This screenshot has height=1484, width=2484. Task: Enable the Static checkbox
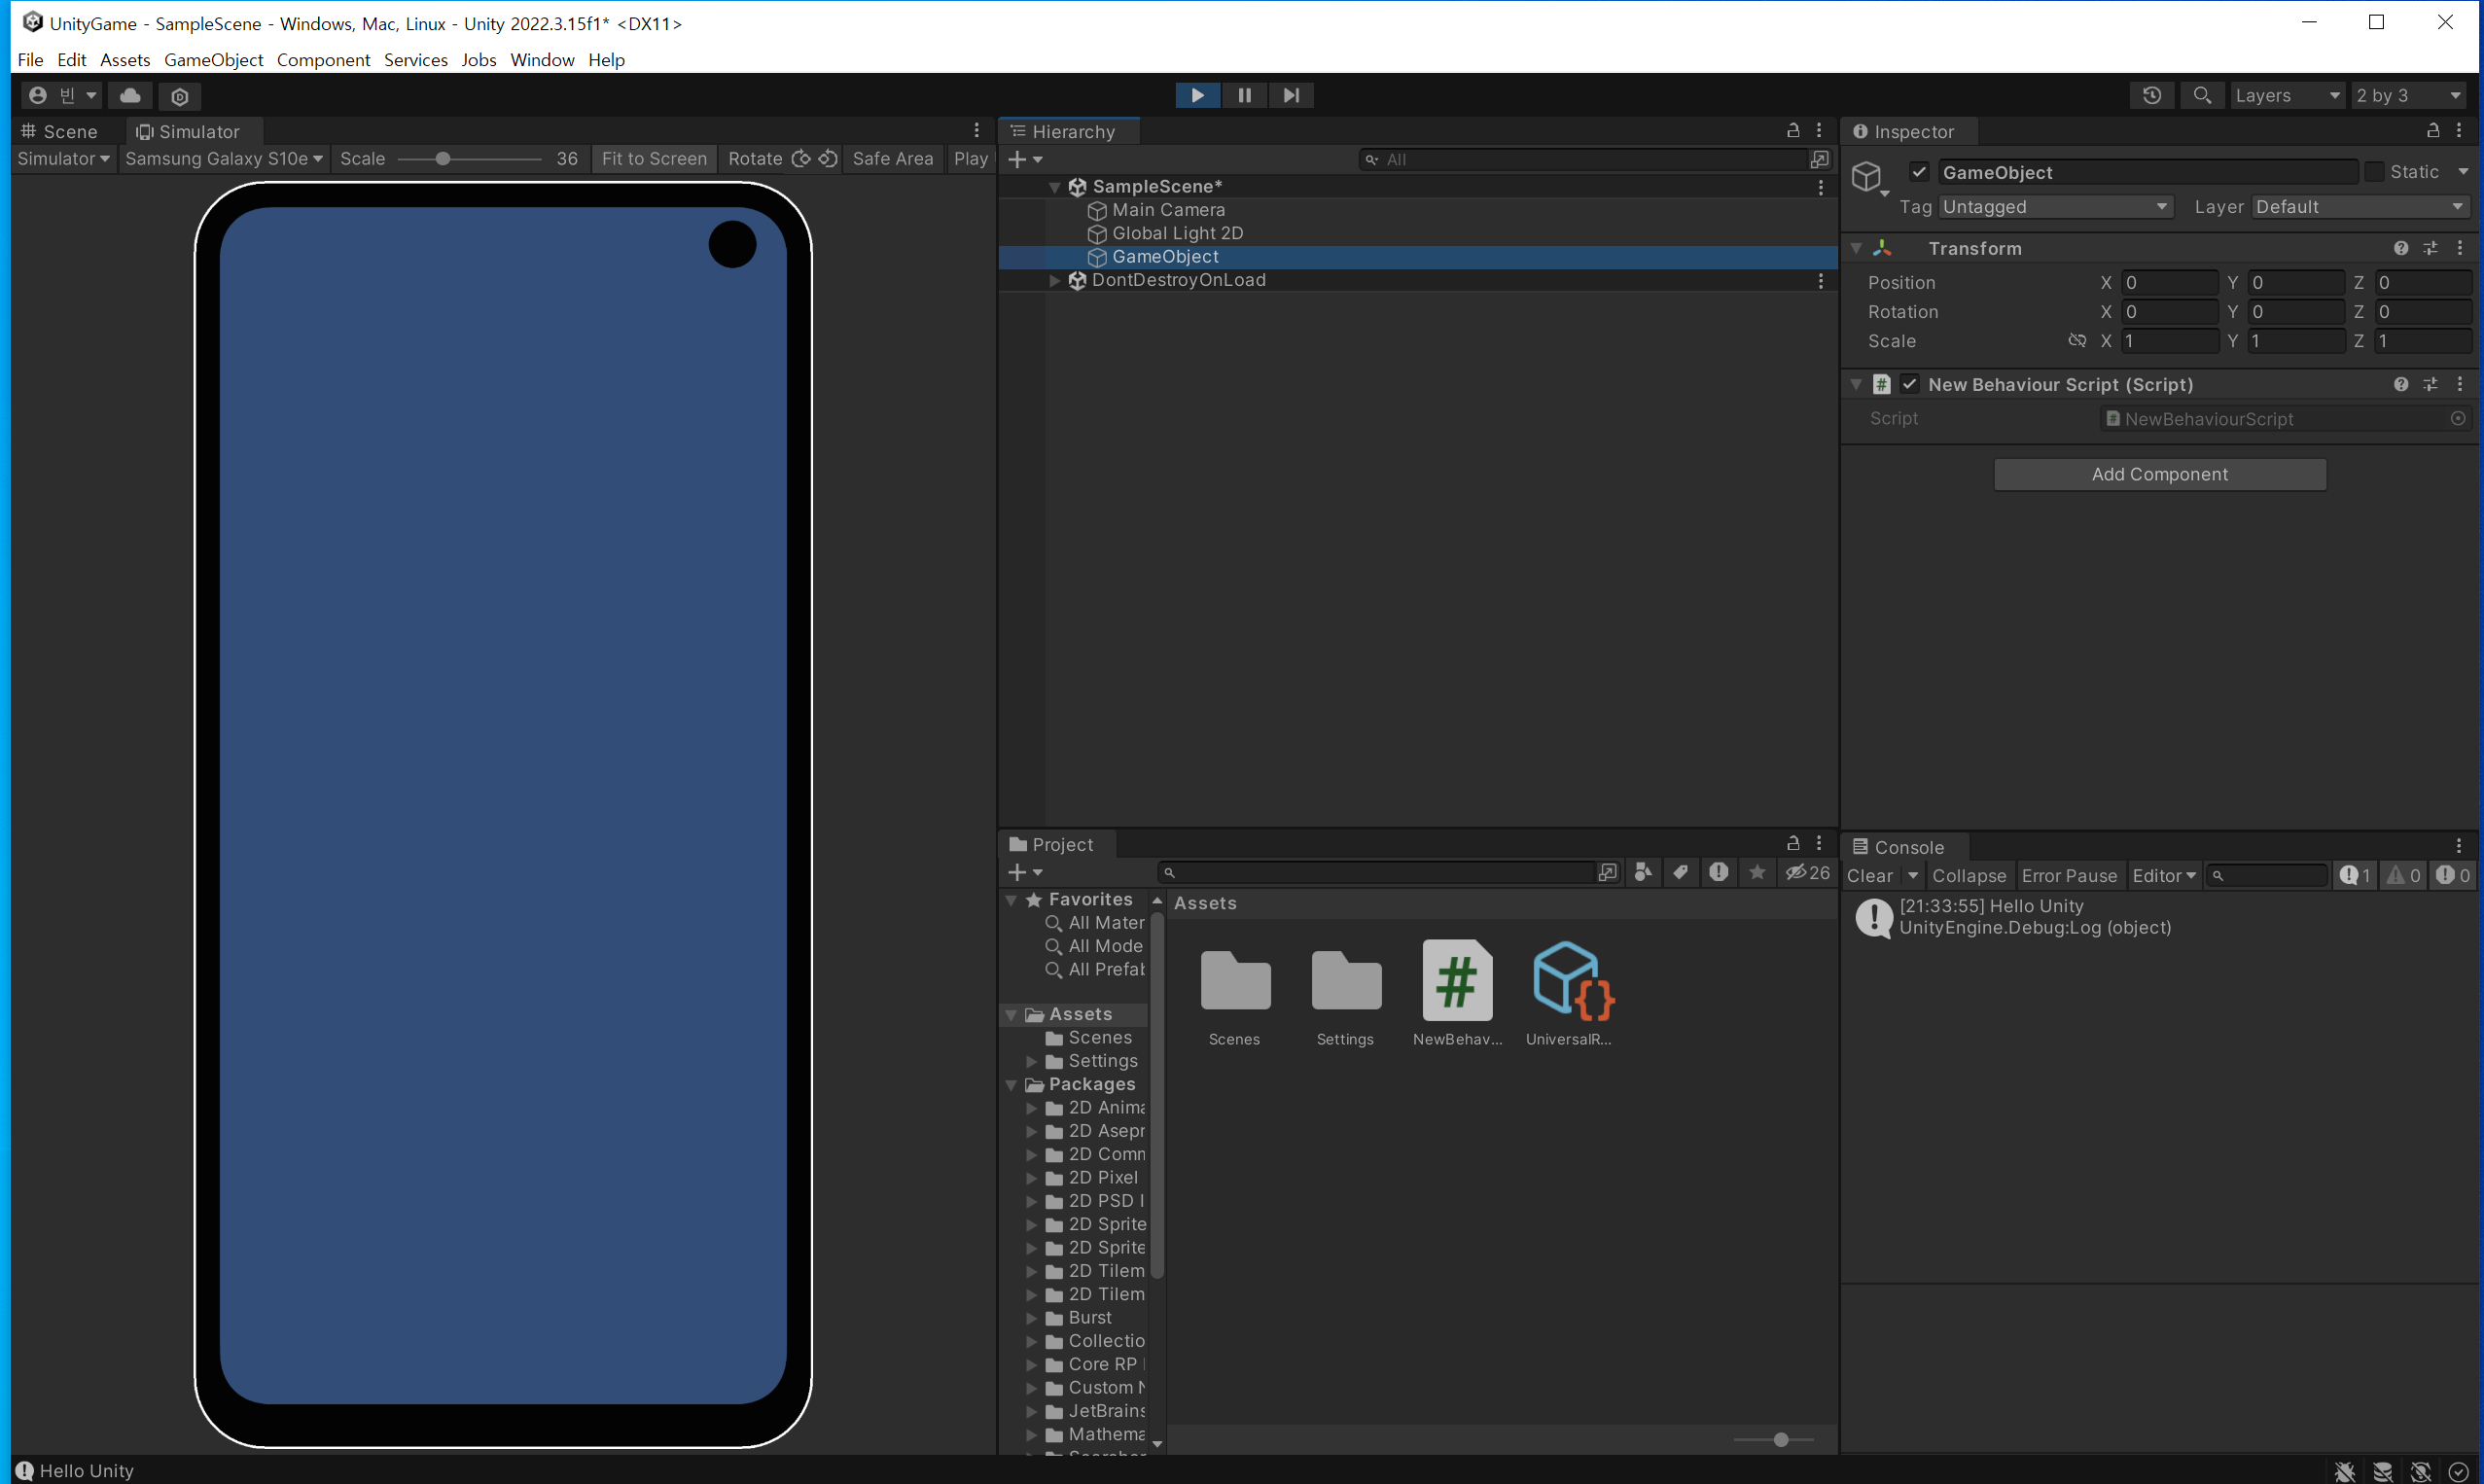click(2374, 172)
